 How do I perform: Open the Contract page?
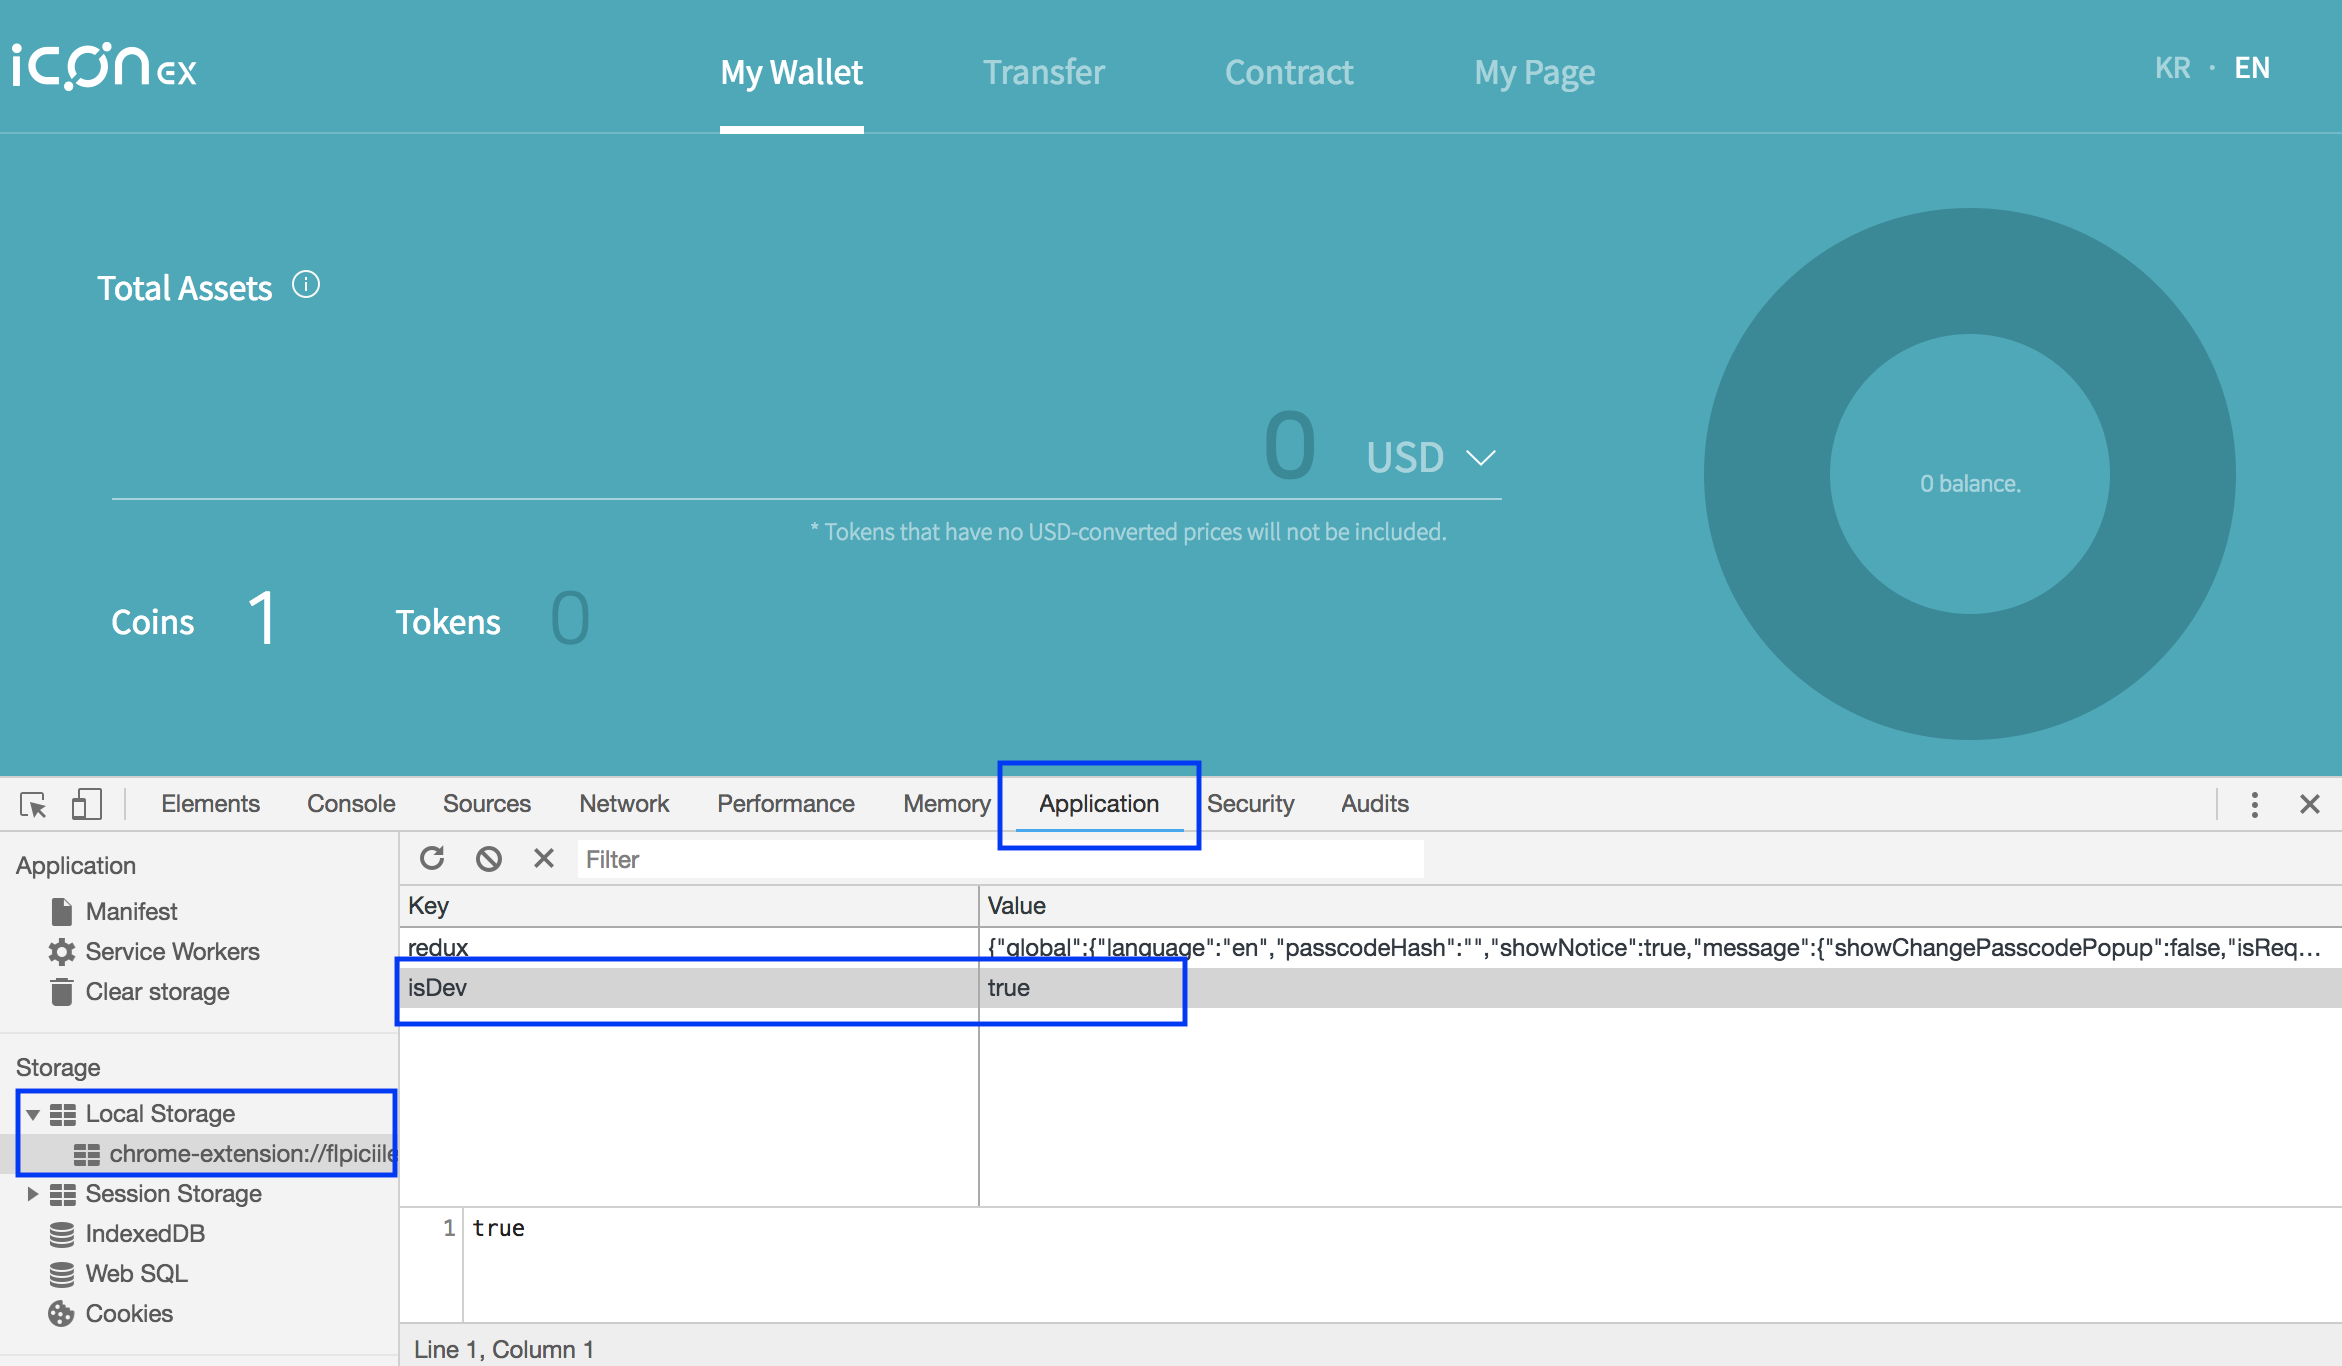coord(1289,72)
